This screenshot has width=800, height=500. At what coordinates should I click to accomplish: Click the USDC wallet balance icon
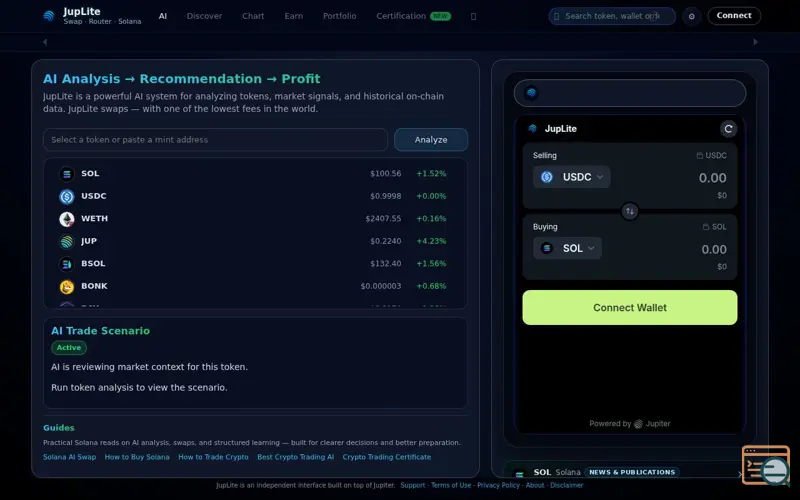pos(699,156)
